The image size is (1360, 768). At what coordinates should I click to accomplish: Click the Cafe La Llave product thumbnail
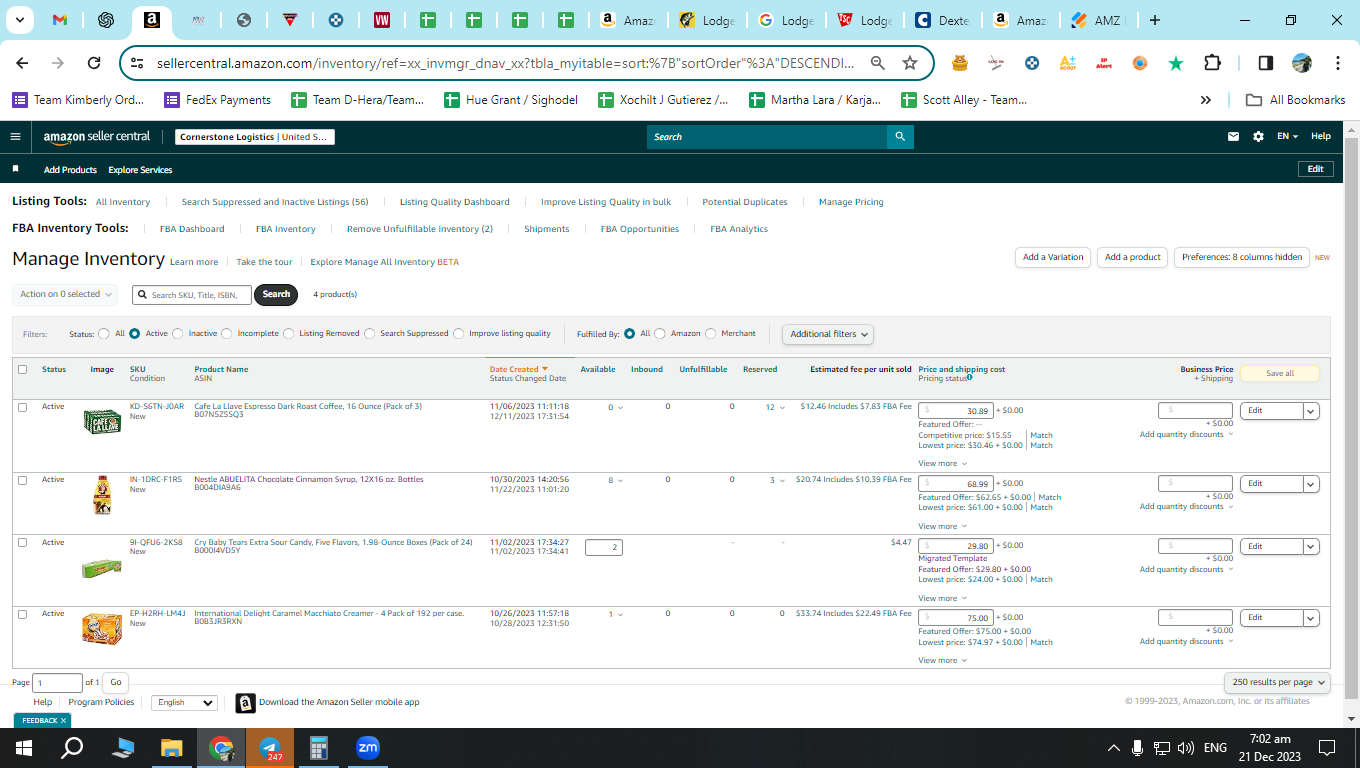tap(102, 420)
